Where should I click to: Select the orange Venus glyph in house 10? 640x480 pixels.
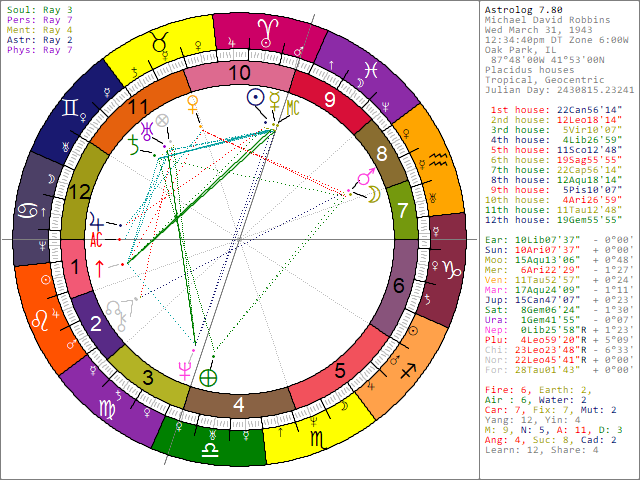(x=194, y=102)
